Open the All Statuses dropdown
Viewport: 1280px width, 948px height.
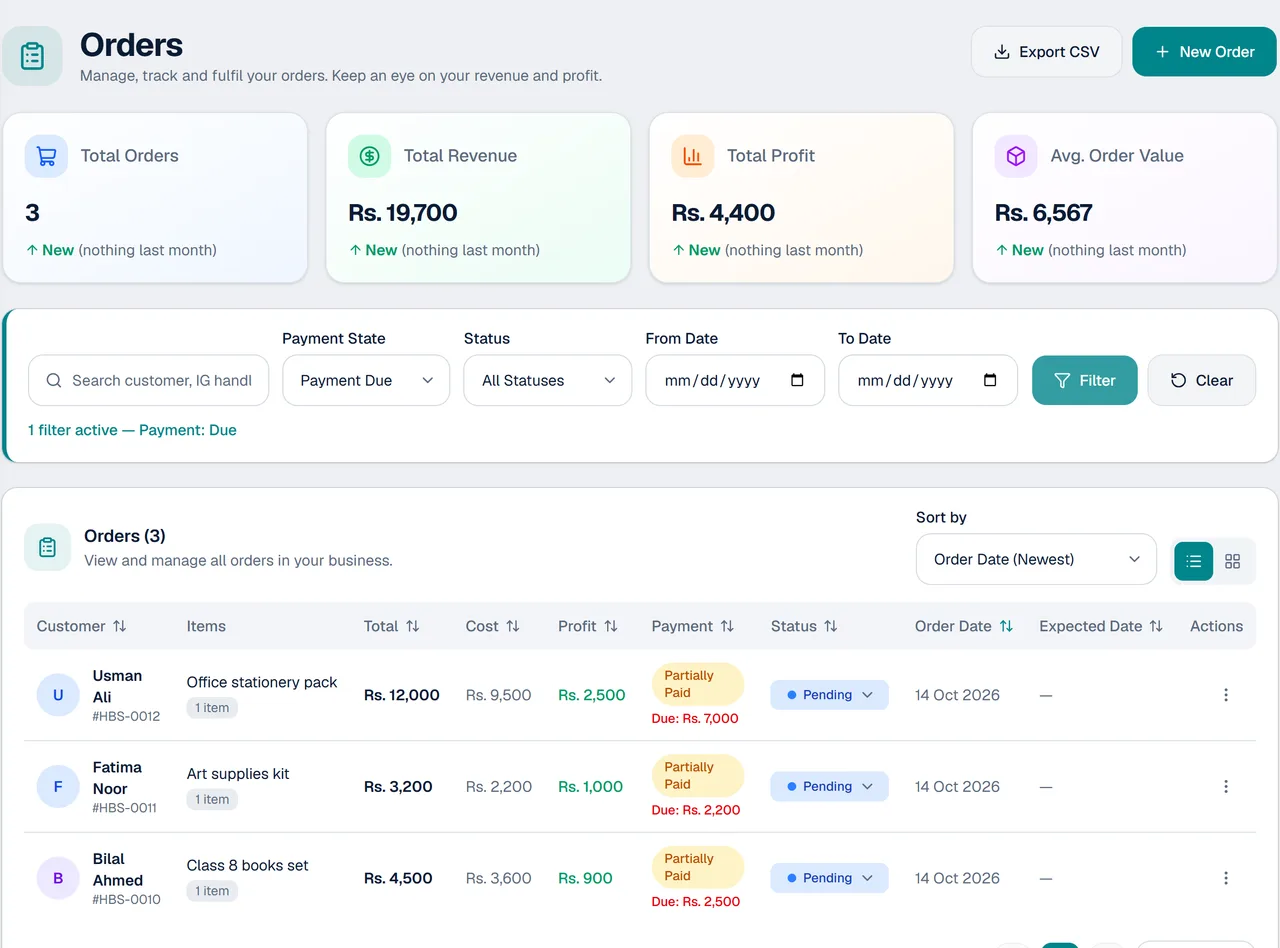(x=547, y=380)
